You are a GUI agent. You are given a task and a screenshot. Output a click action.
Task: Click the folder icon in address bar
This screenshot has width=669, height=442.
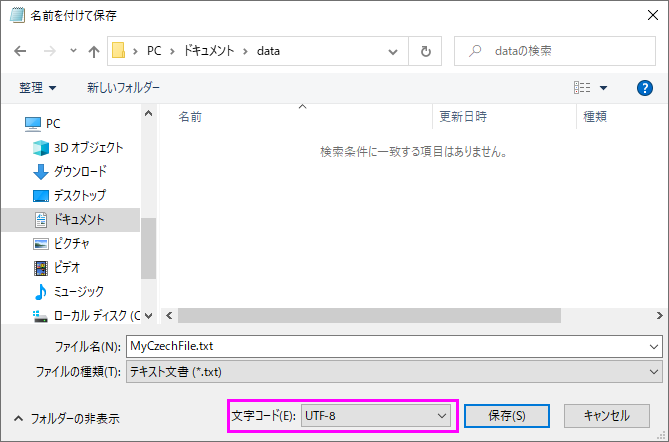119,51
